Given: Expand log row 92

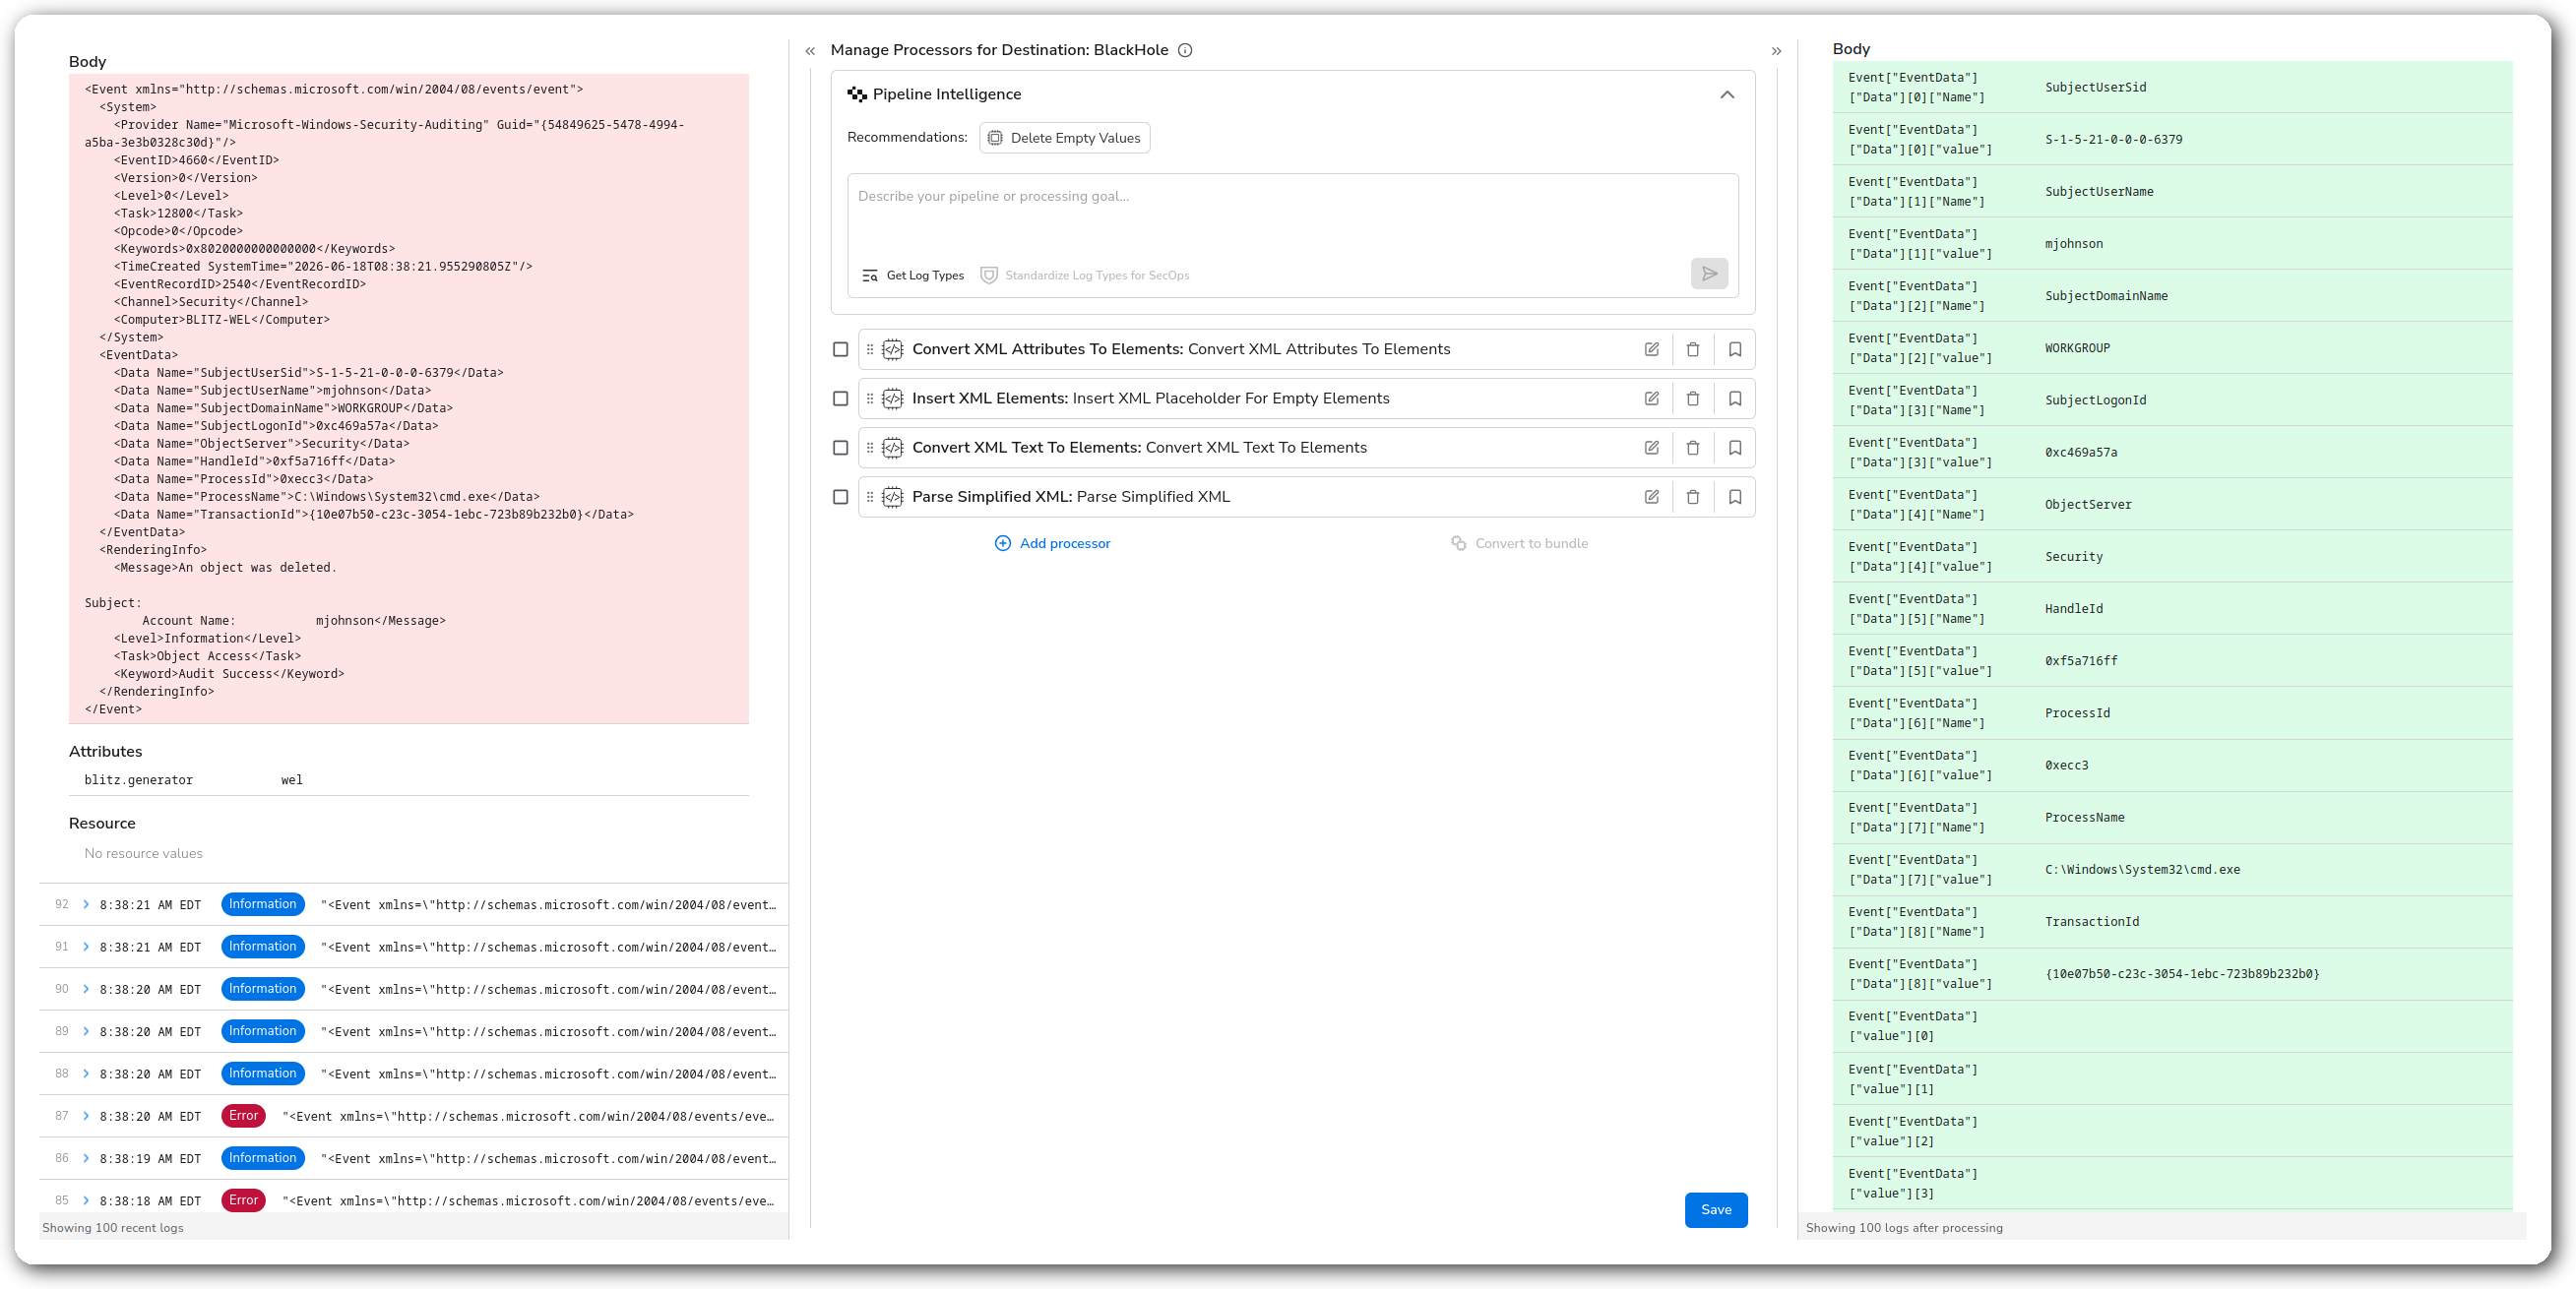Looking at the screenshot, I should pyautogui.click(x=86, y=904).
